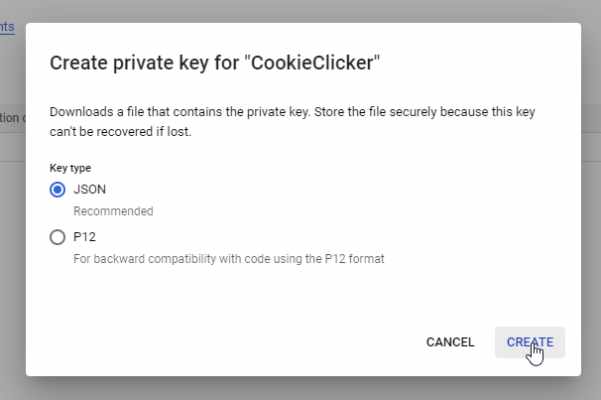Viewport: 601px width, 400px height.
Task: Click the Create private key dialog title
Action: coord(215,63)
